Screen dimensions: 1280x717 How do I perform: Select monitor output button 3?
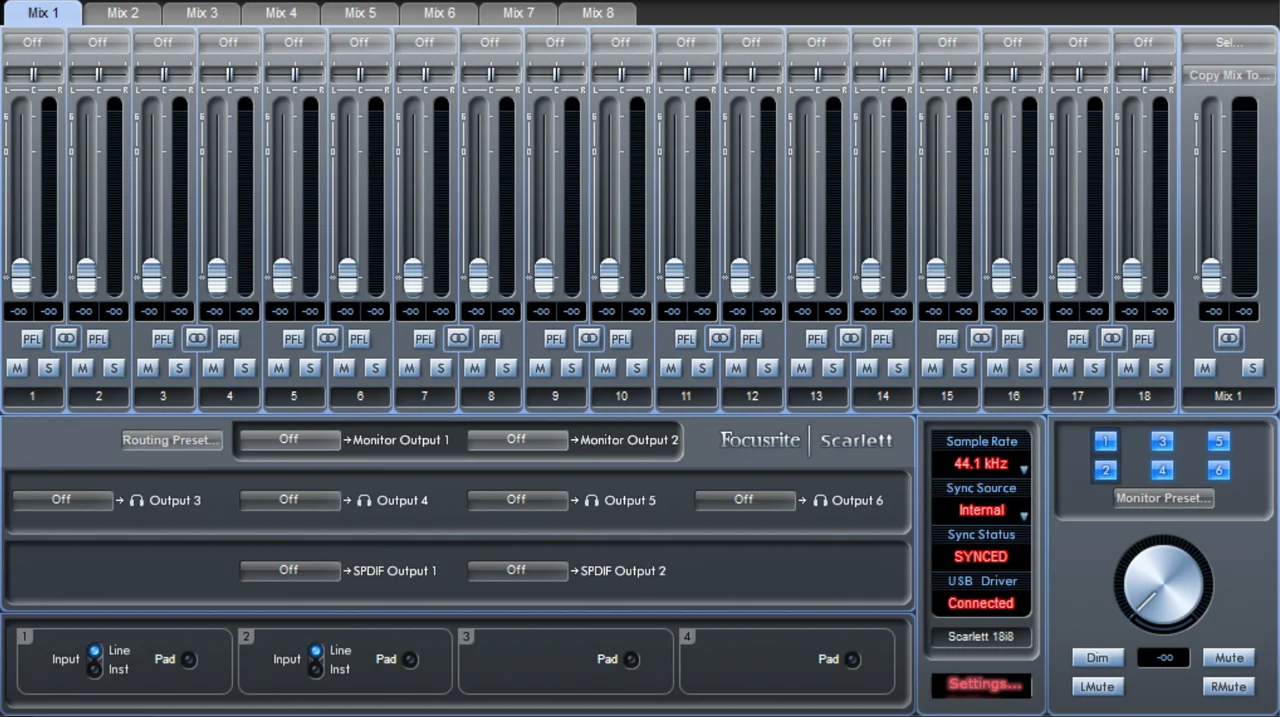[x=1161, y=441]
